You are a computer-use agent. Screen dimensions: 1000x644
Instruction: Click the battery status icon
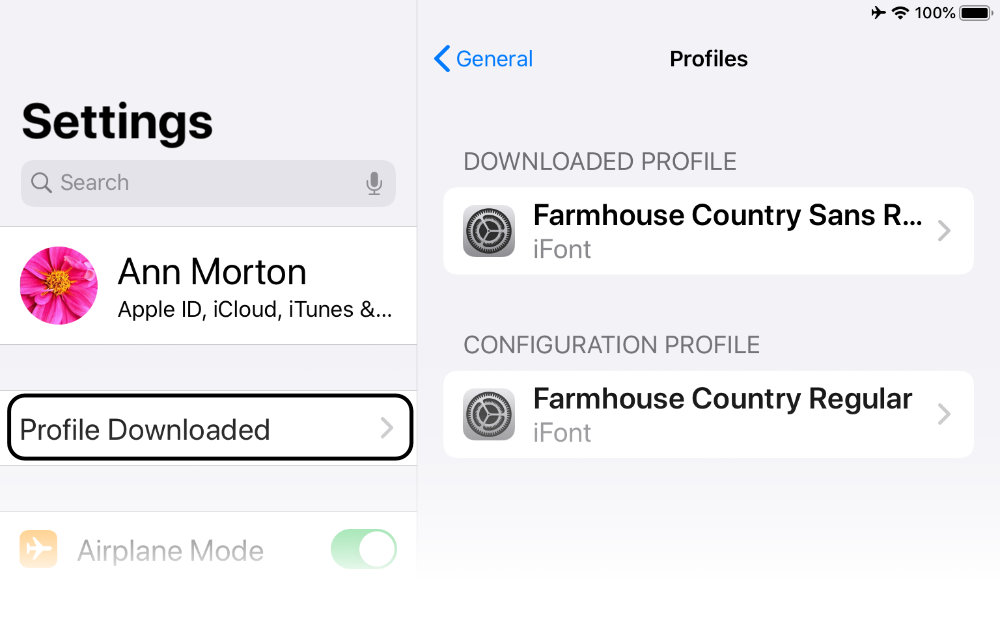coord(976,13)
